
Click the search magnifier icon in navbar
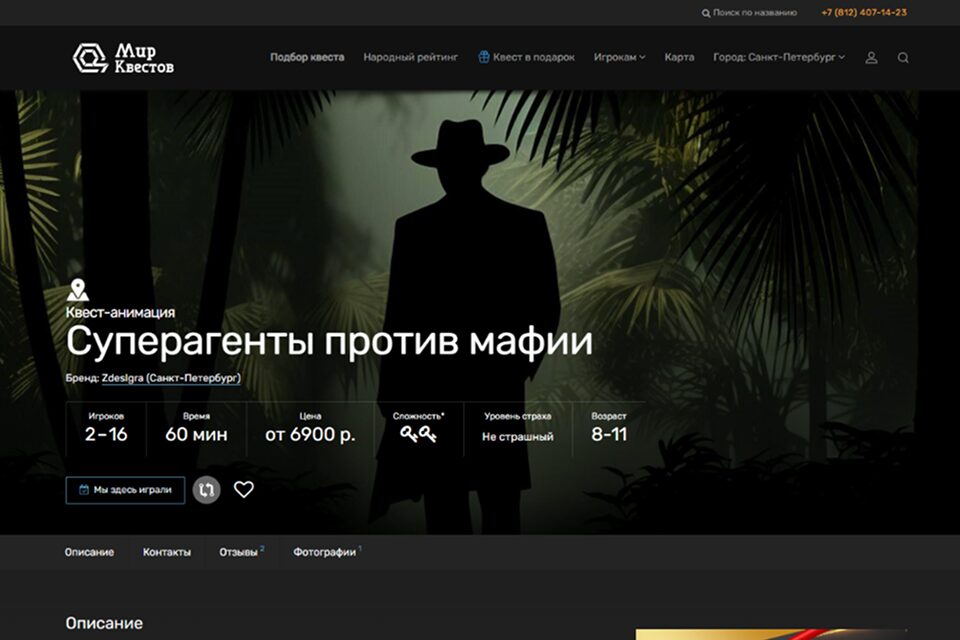pyautogui.click(x=903, y=58)
